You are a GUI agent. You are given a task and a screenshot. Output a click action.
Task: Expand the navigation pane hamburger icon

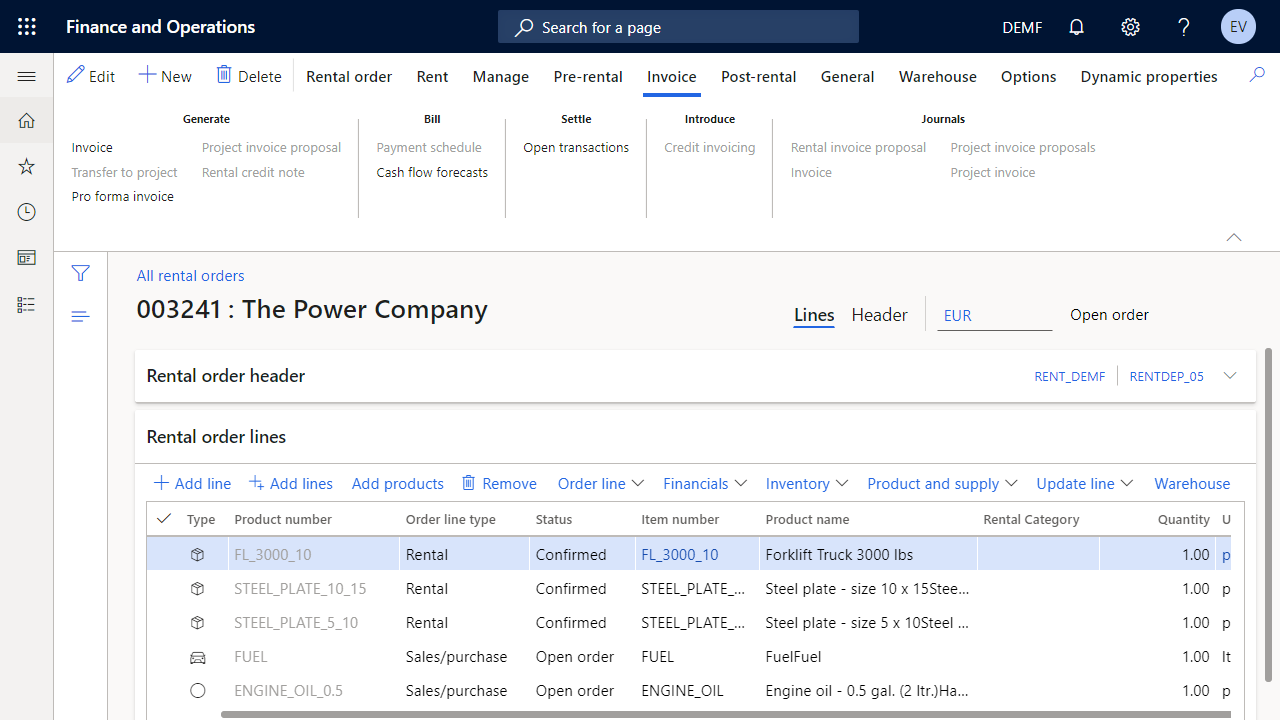click(x=27, y=76)
